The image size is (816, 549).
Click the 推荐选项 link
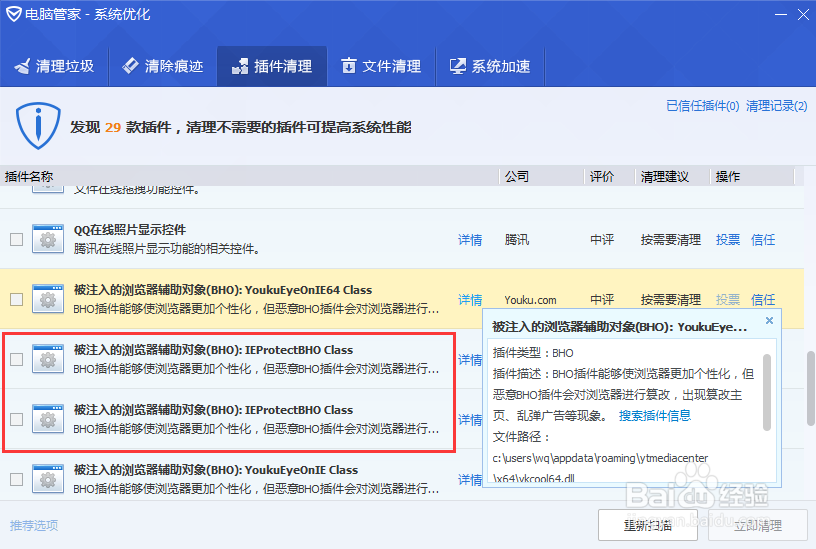34,526
